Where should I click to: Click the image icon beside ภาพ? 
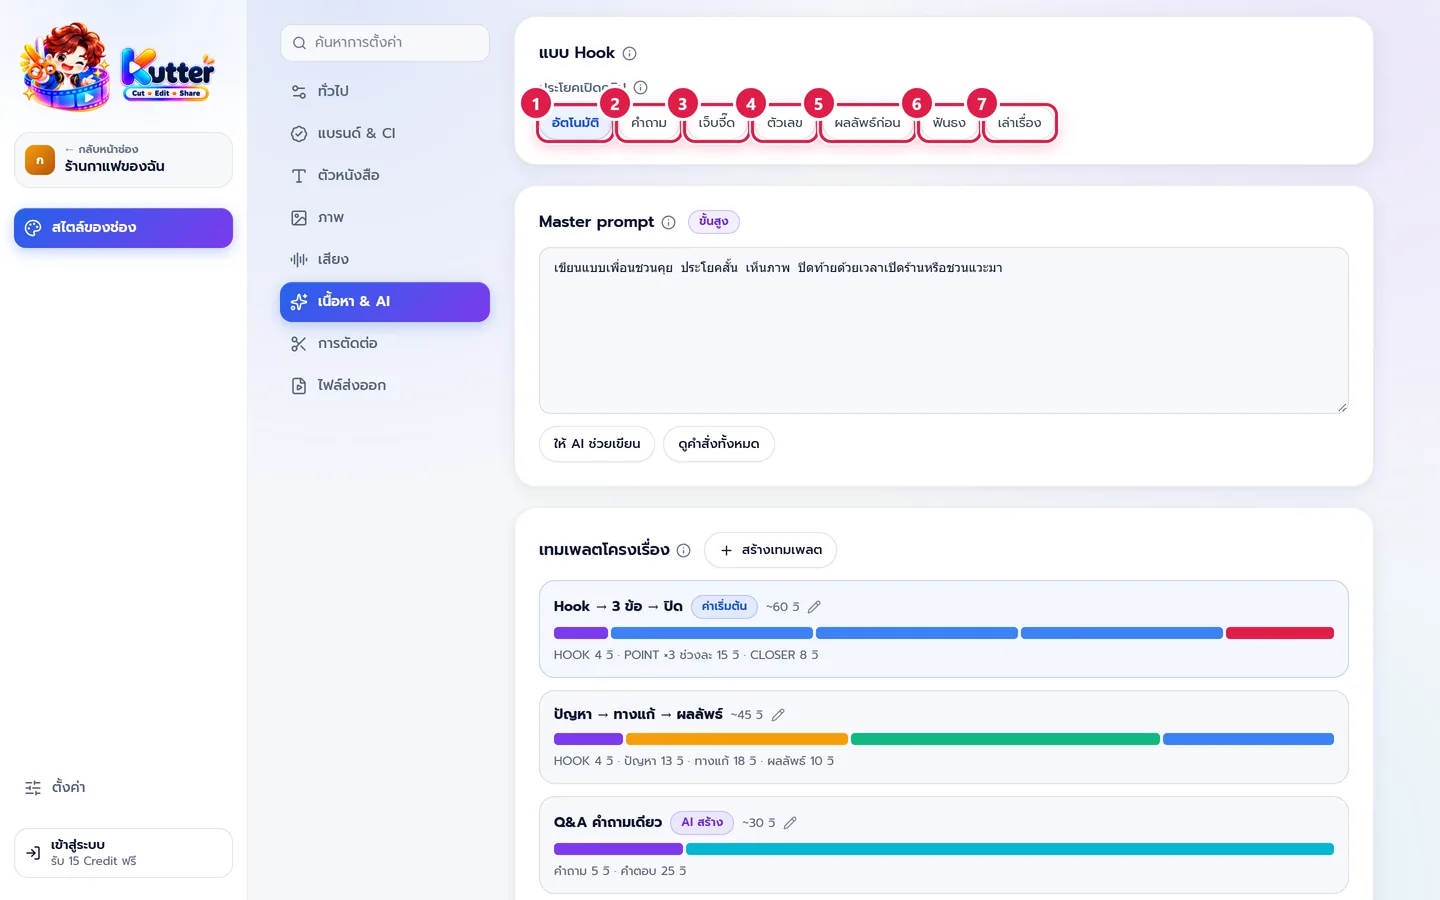point(298,218)
